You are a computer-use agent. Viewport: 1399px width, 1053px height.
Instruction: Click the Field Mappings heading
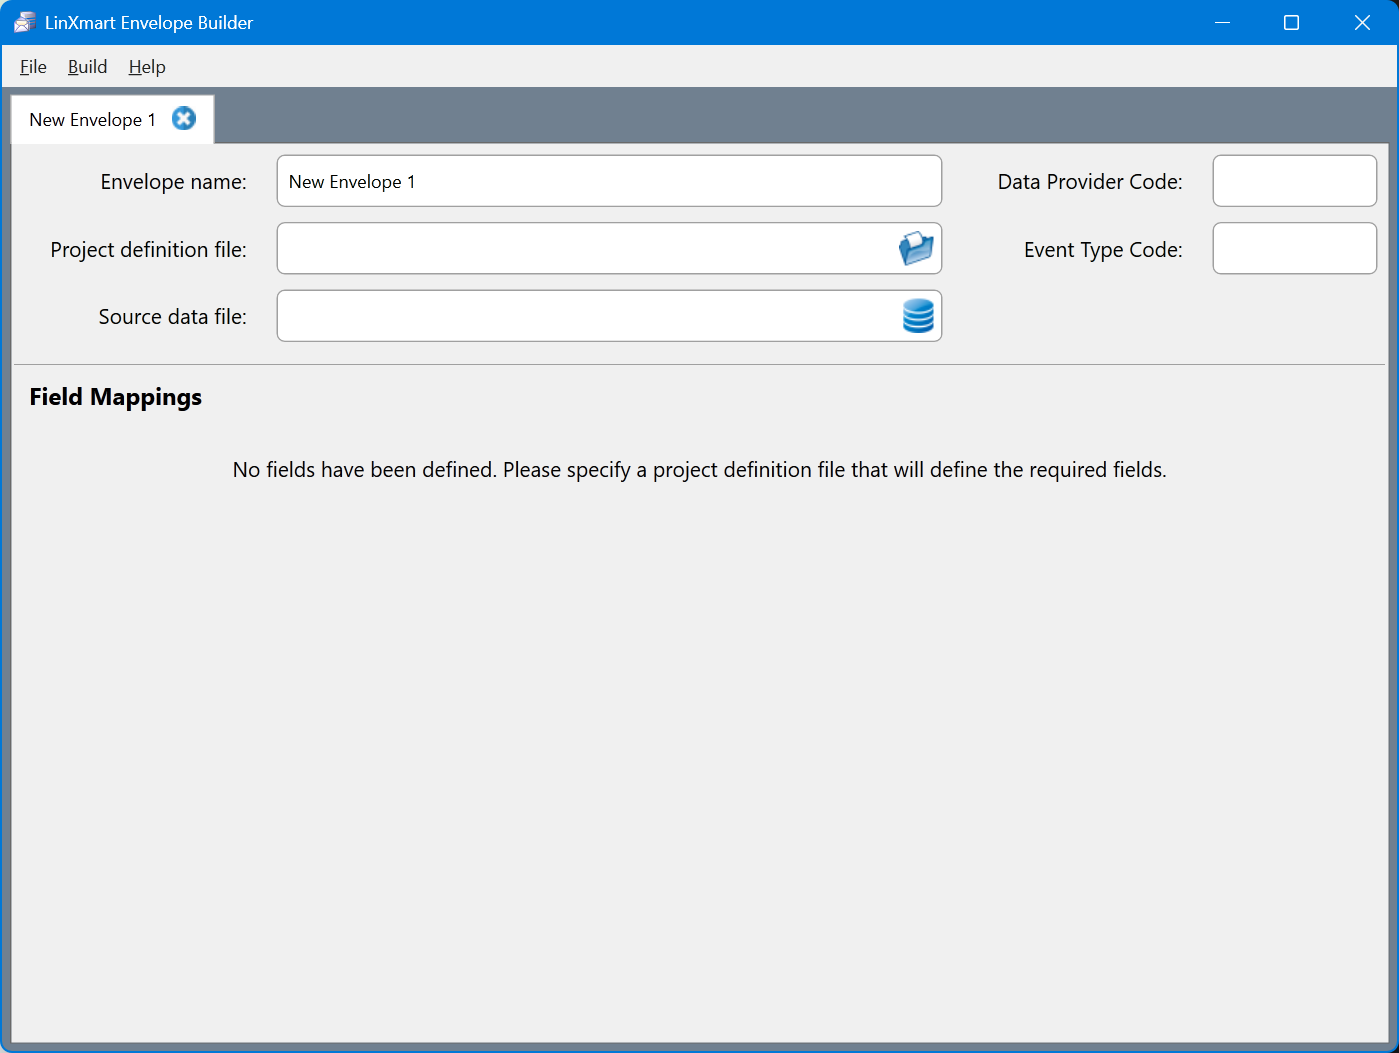(x=116, y=397)
